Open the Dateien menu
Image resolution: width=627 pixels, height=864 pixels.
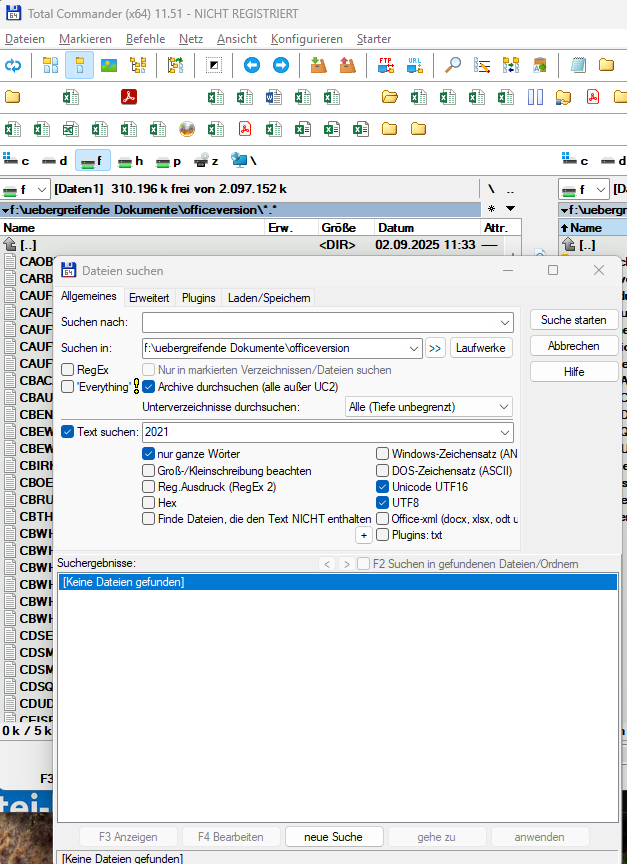[25, 39]
